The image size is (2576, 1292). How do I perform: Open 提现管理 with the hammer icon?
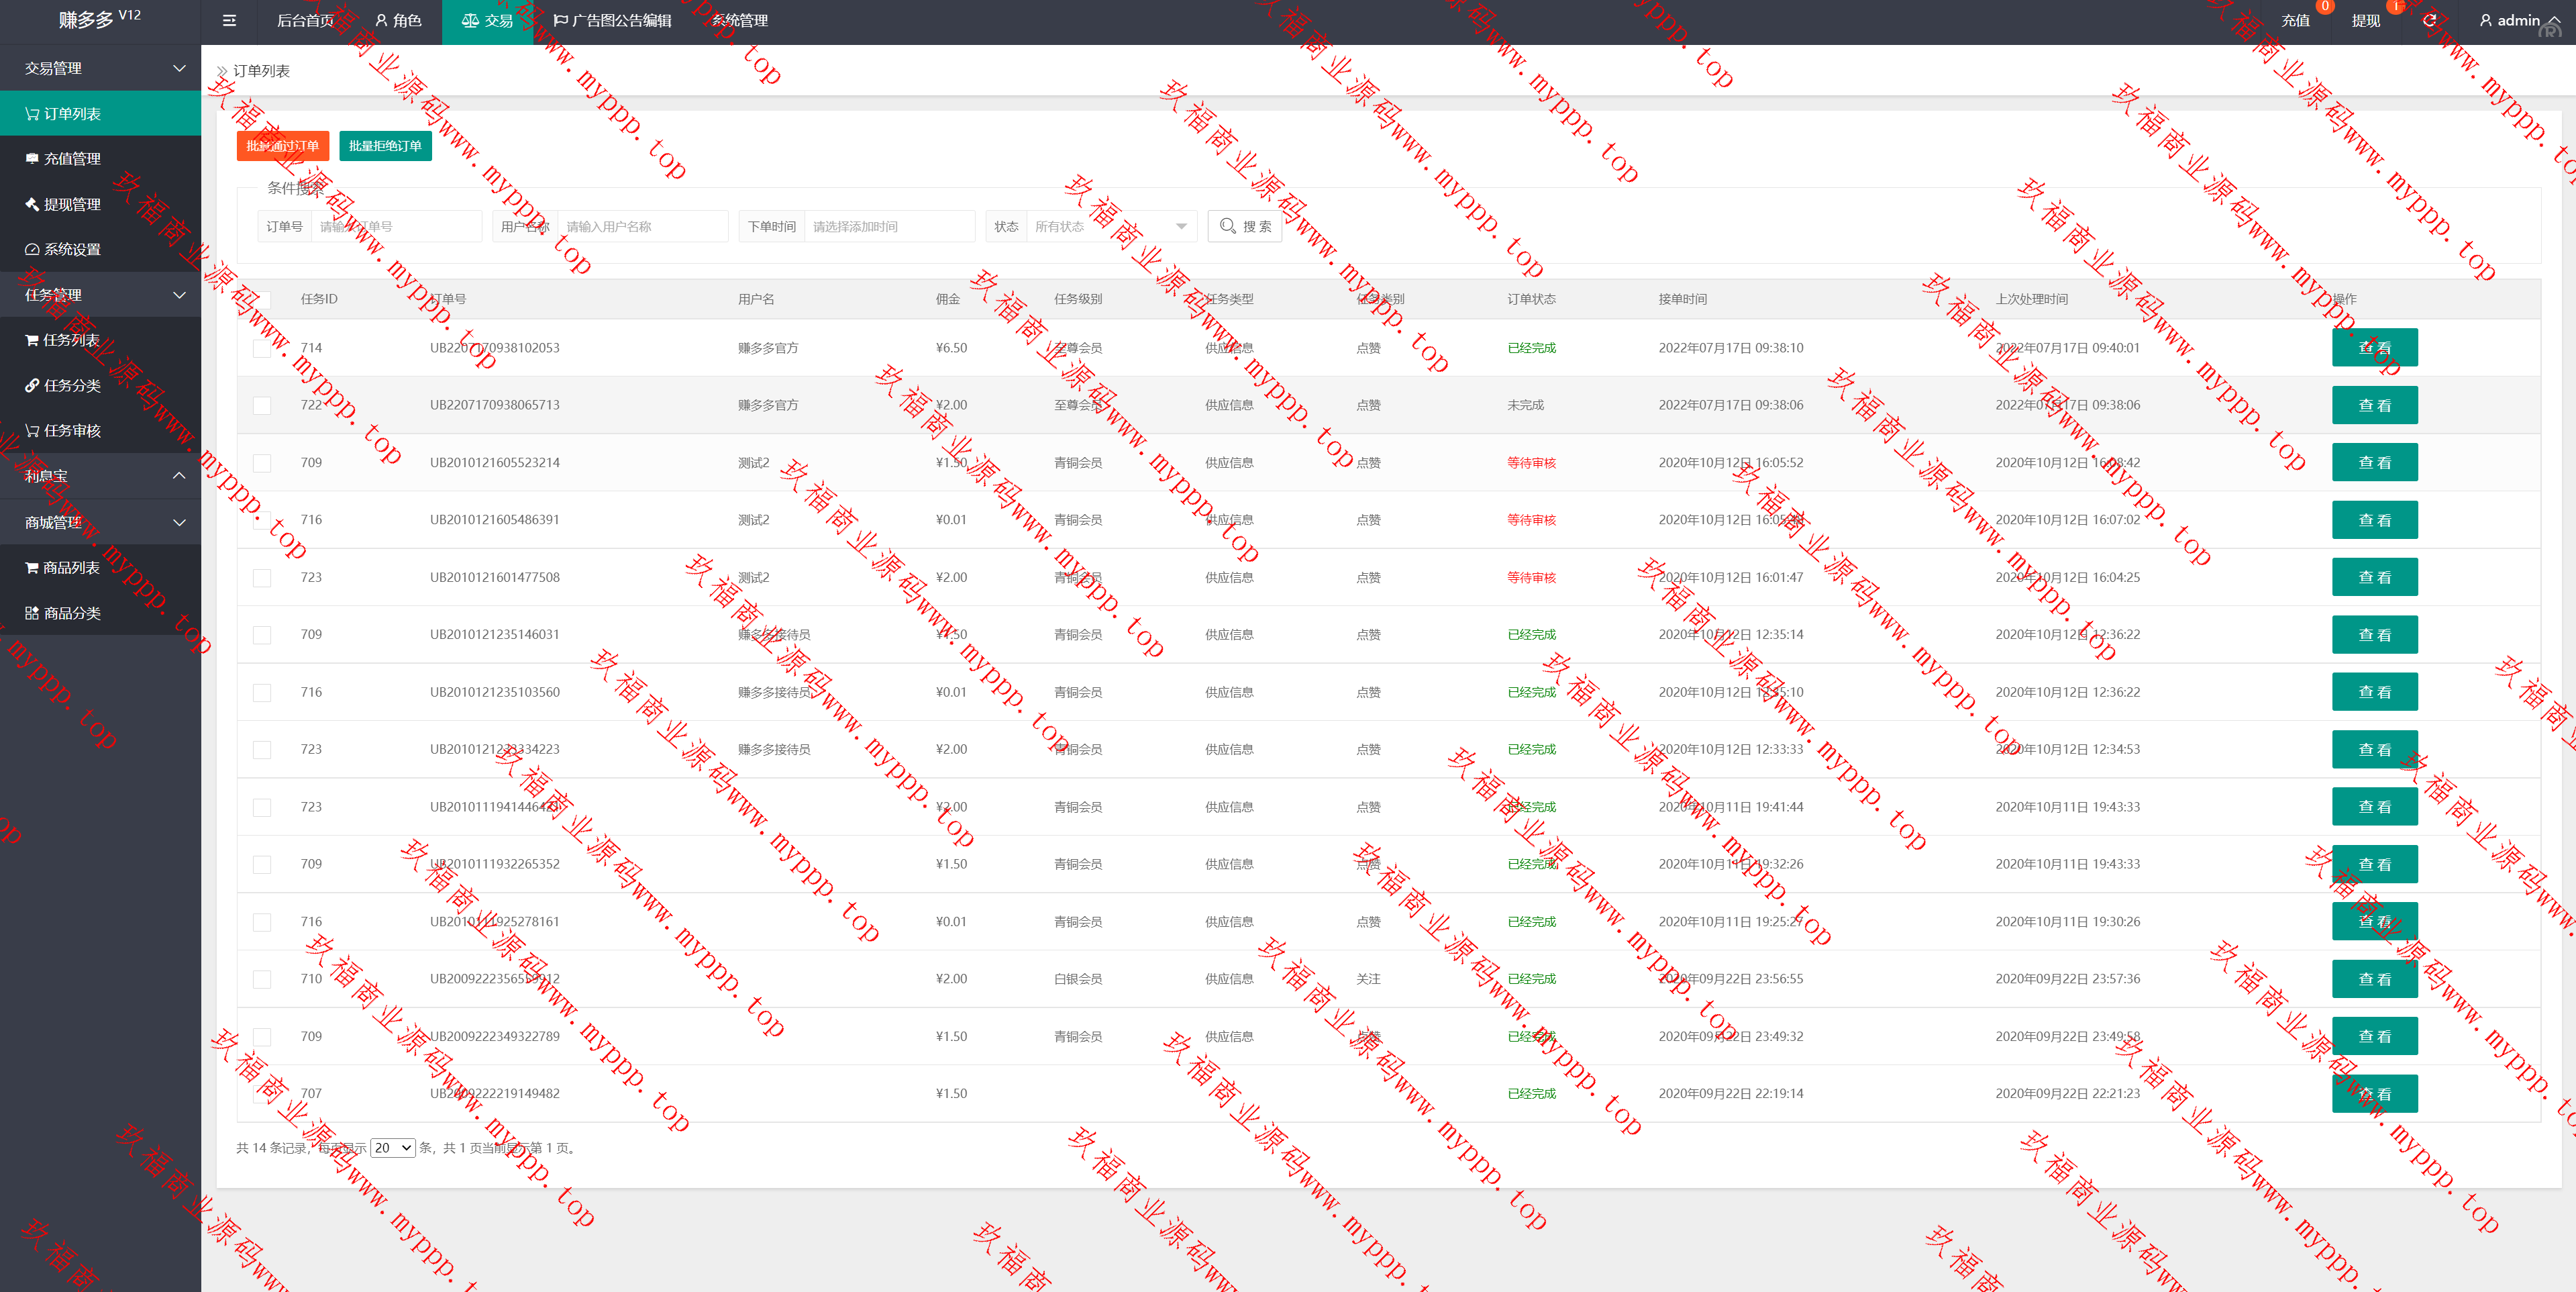point(32,204)
